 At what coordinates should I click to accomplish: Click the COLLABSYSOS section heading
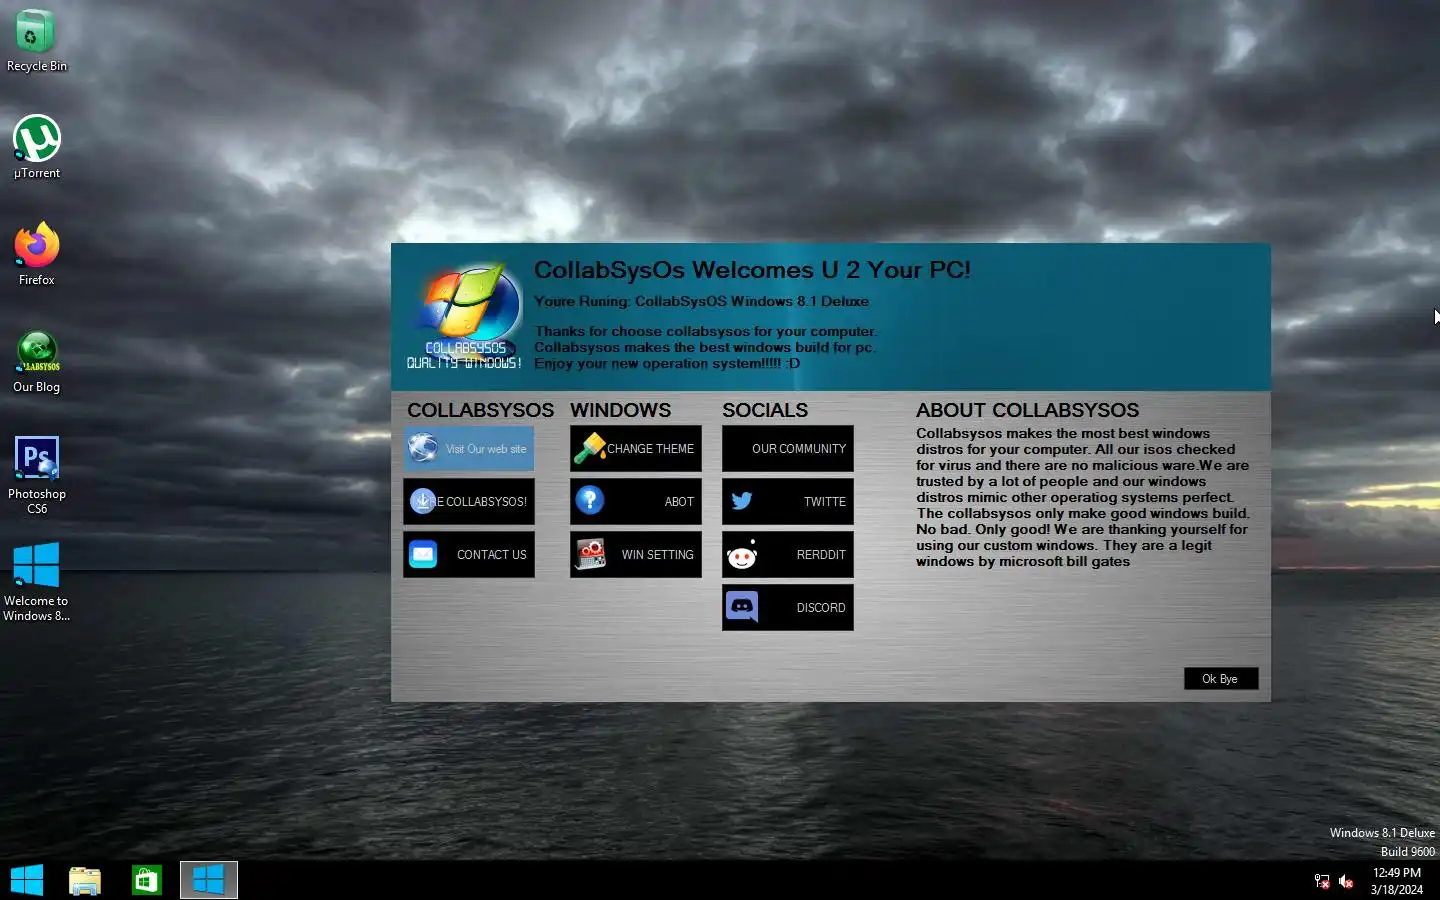click(480, 410)
